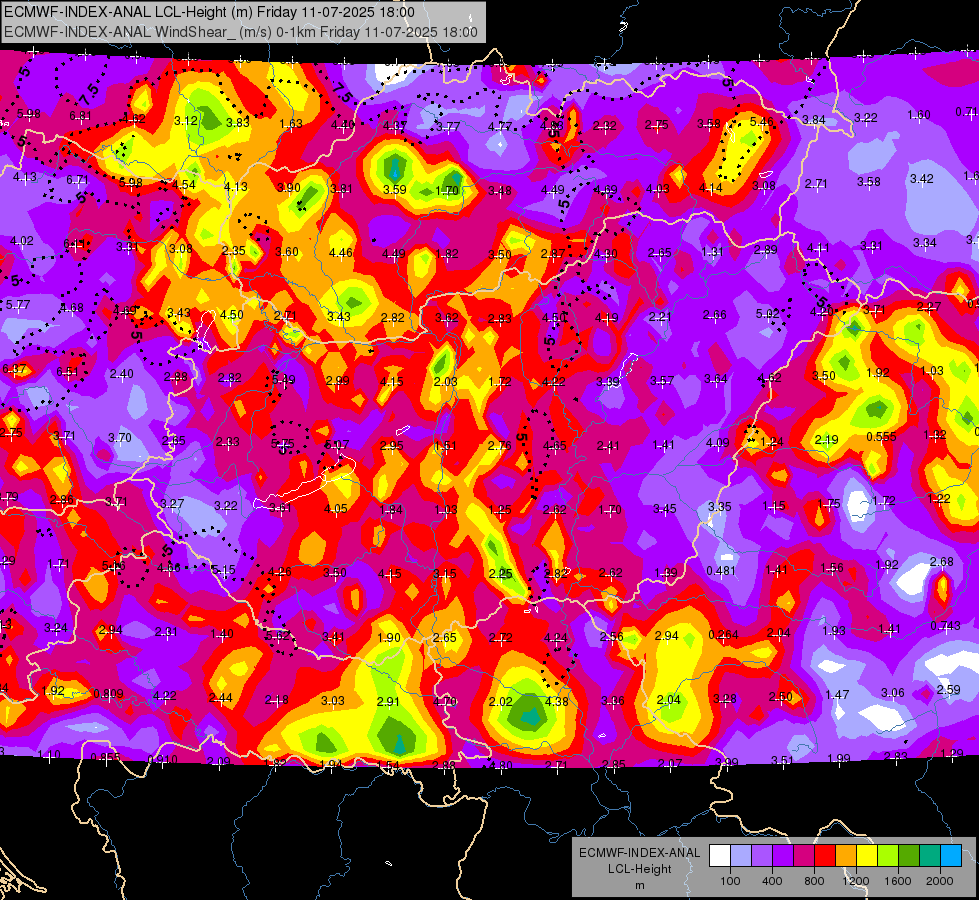This screenshot has width=979, height=900.
Task: Click the grid value 1.31
Action: [712, 252]
